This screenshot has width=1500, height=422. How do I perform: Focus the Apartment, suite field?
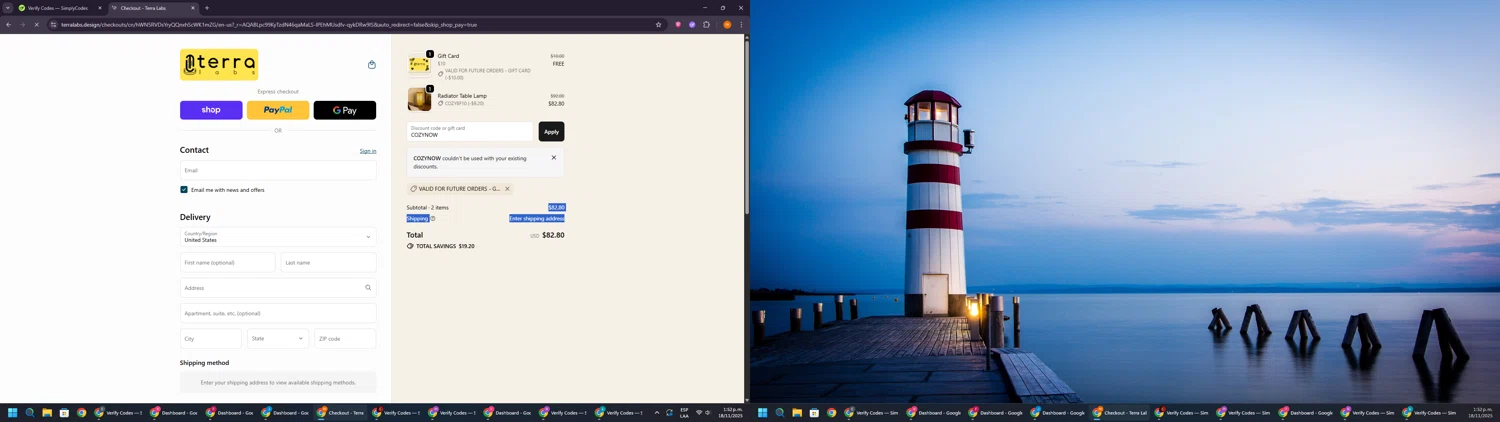(x=278, y=313)
